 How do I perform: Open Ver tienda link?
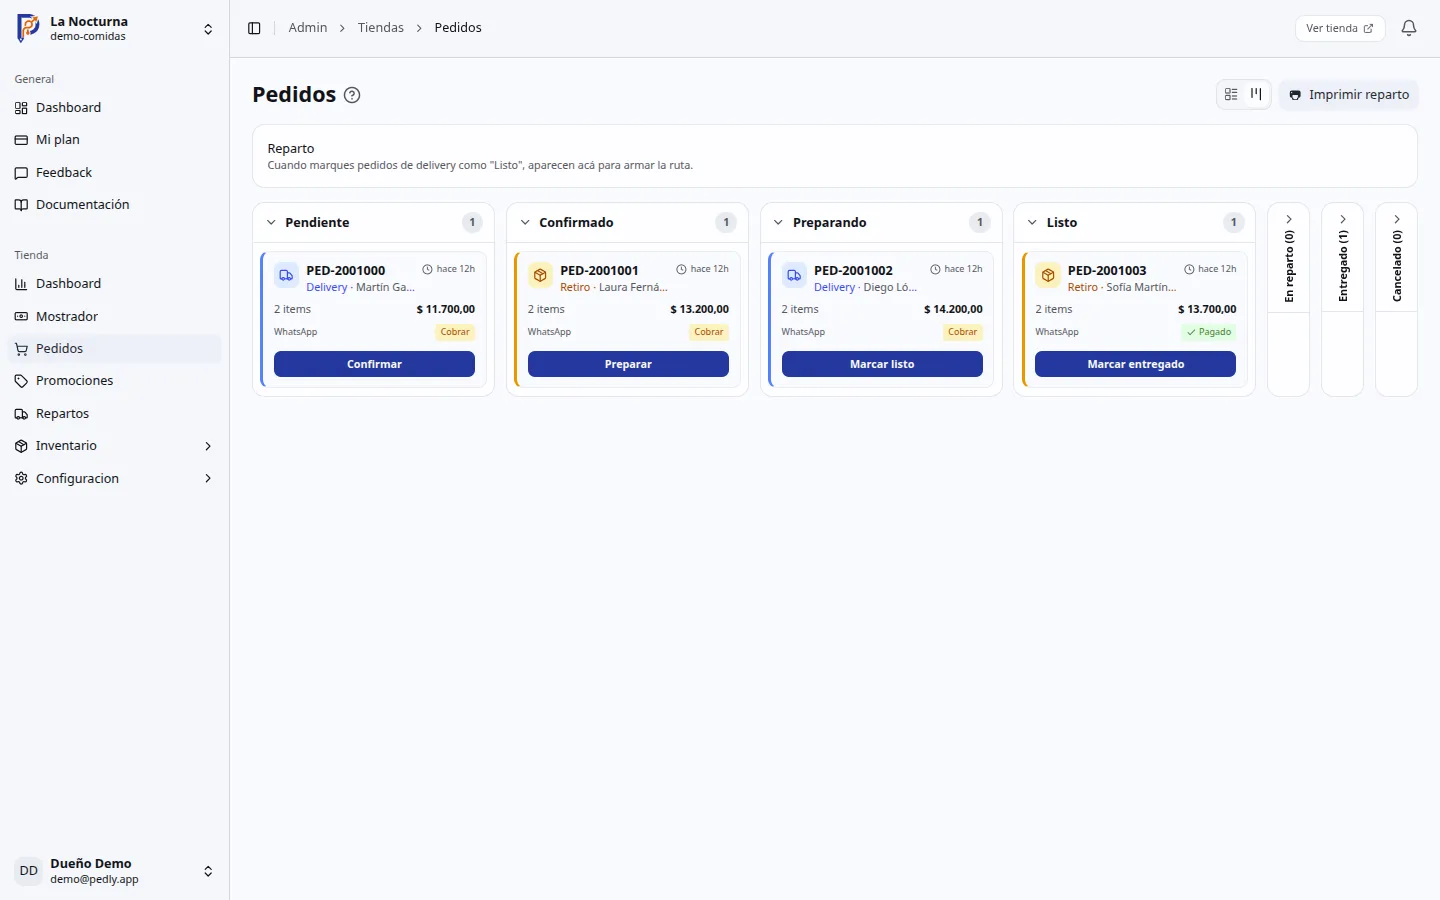1340,28
